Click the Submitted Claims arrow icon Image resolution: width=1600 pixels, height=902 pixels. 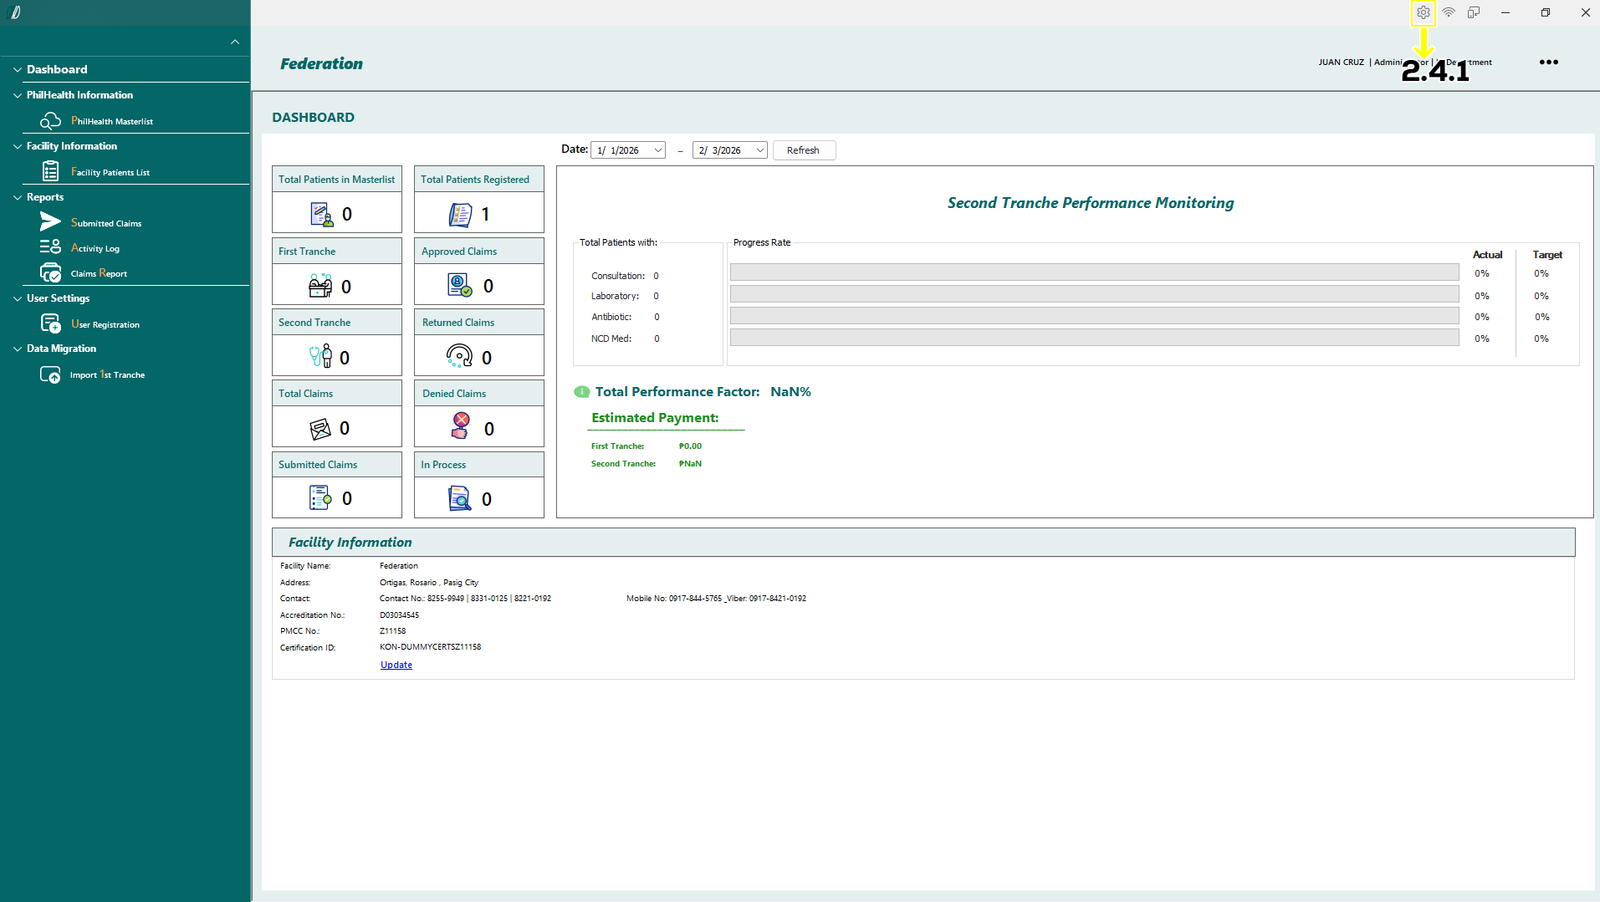tap(50, 222)
